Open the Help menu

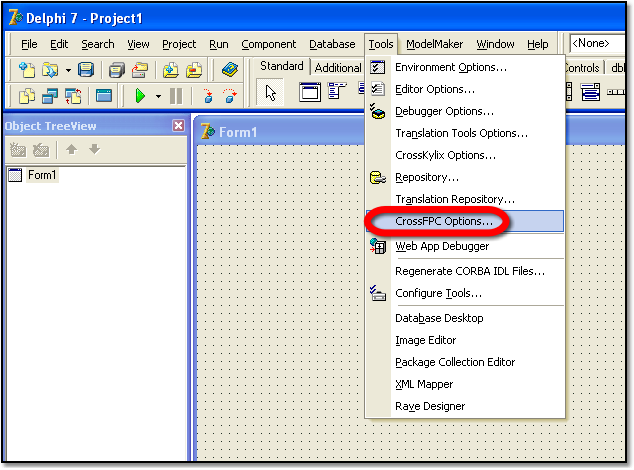click(x=538, y=44)
